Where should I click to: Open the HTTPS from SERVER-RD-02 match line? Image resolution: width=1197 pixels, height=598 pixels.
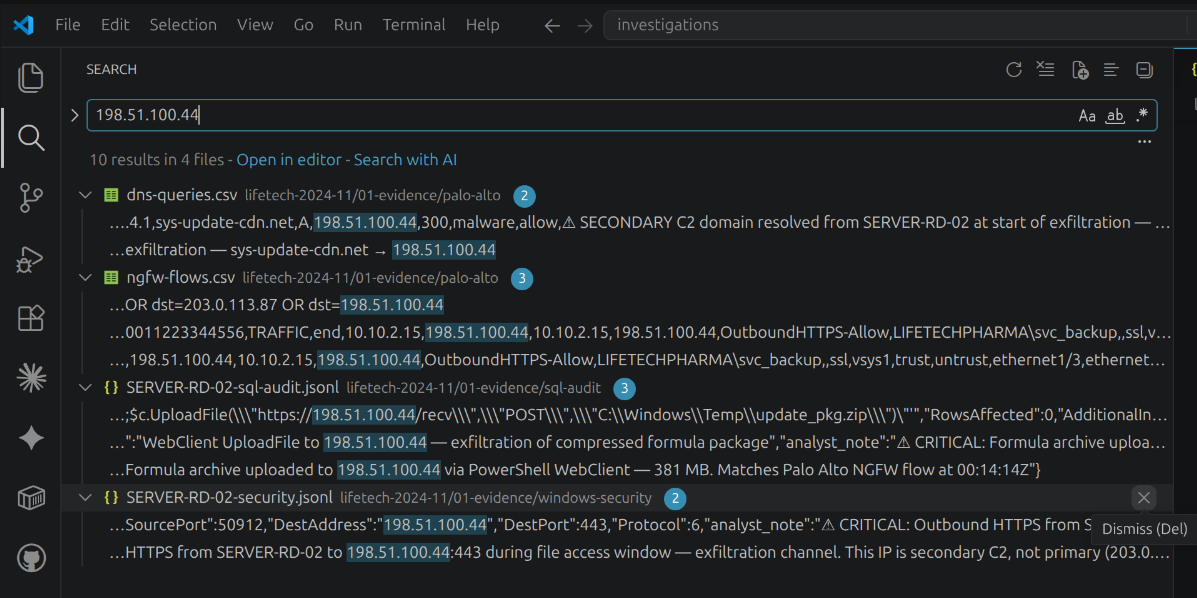(x=617, y=553)
